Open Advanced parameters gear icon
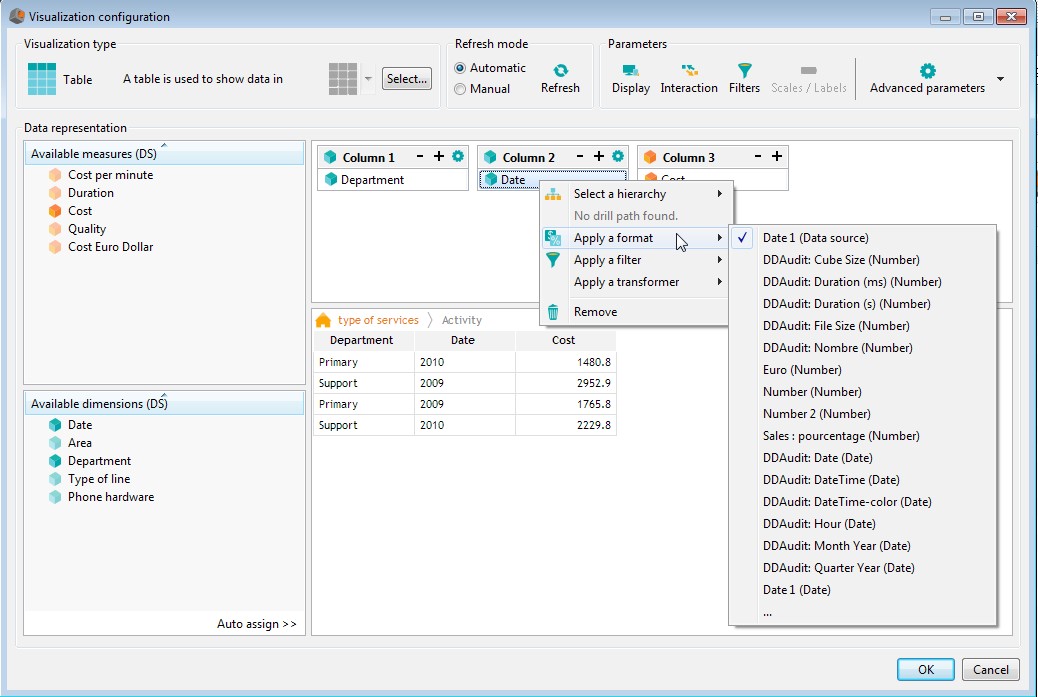The image size is (1038, 697). pos(927,70)
